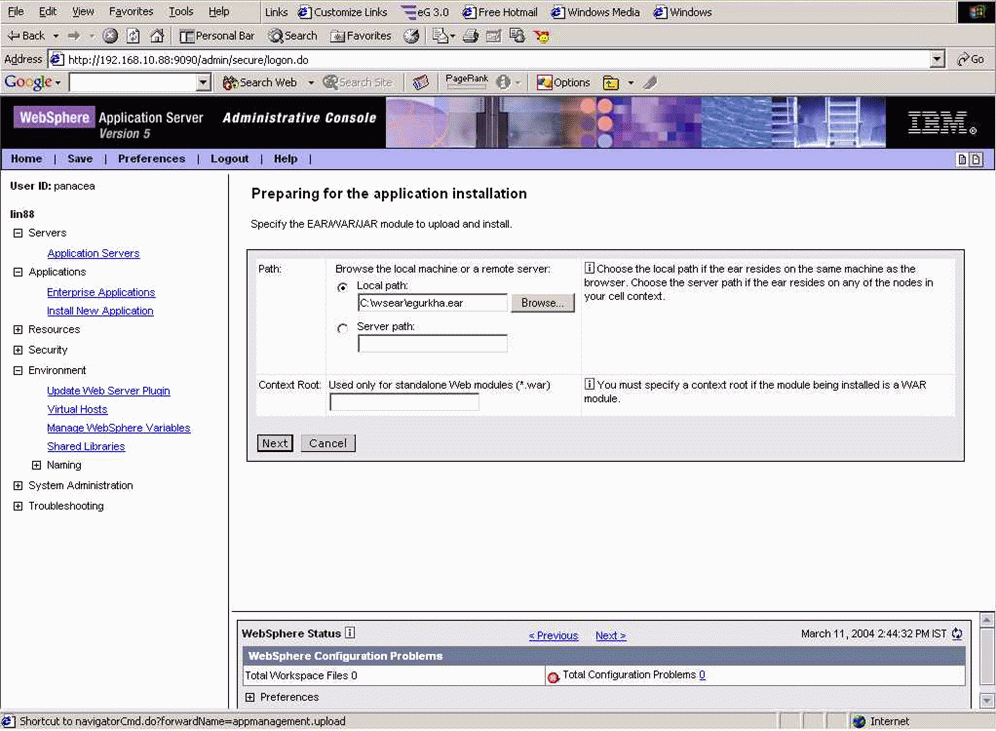Click the info icon beside local path help

[589, 268]
